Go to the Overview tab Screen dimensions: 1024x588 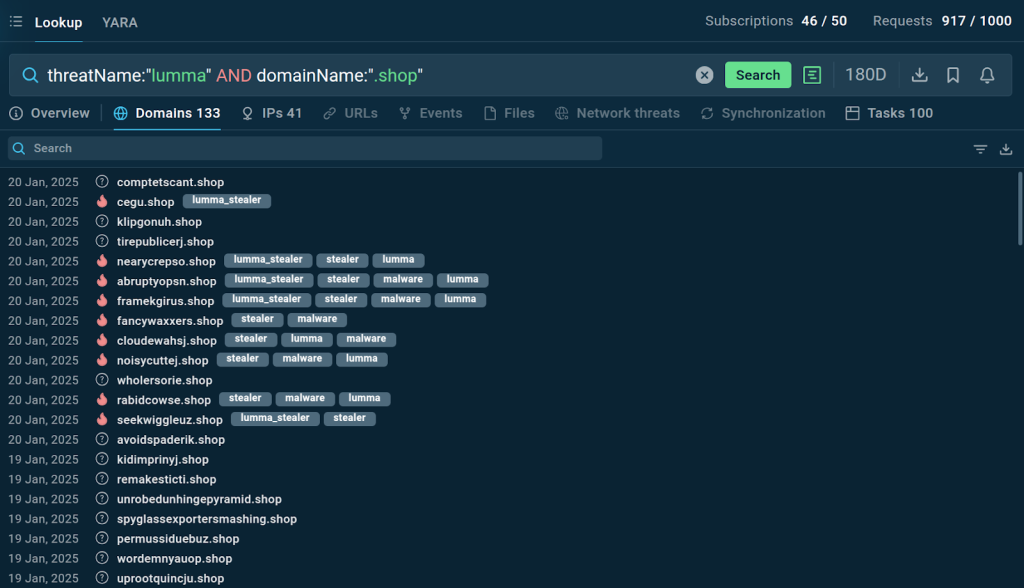[50, 113]
